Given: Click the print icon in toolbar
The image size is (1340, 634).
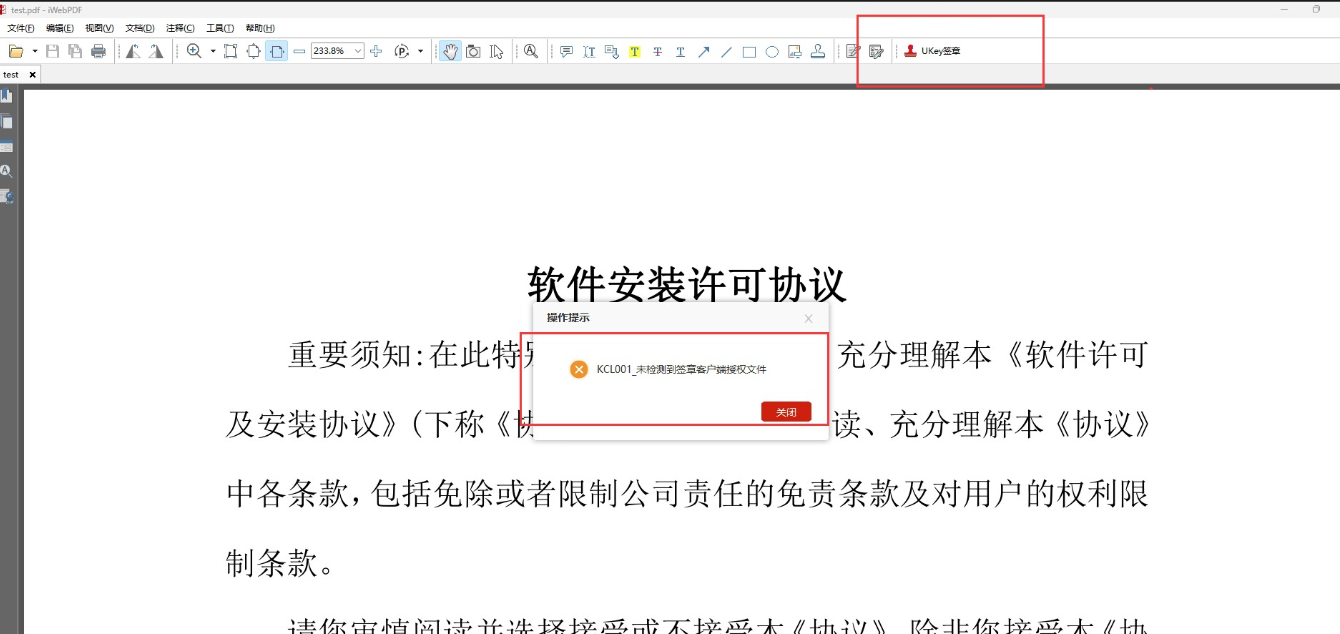Looking at the screenshot, I should (x=98, y=51).
